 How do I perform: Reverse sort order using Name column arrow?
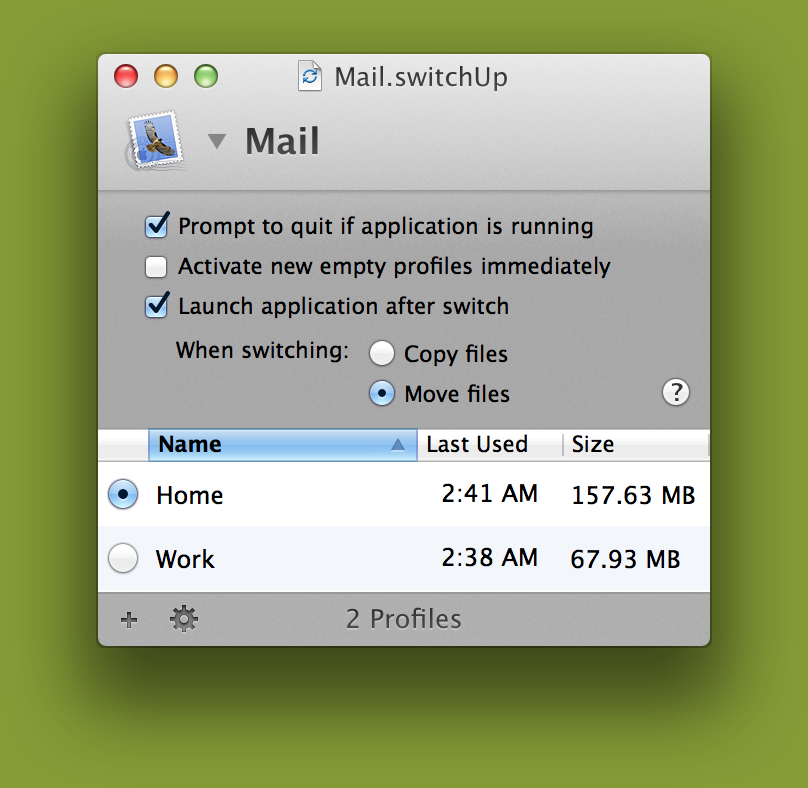[399, 445]
